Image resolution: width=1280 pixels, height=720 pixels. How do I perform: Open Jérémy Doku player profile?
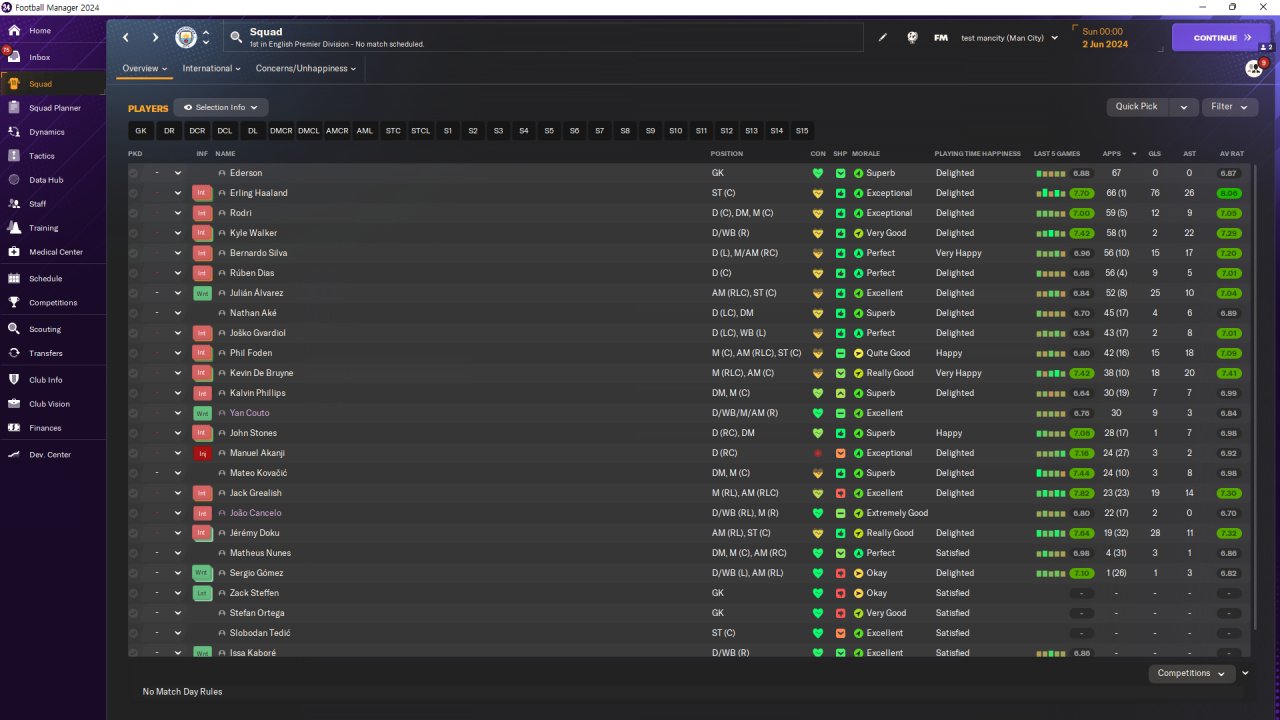point(254,533)
